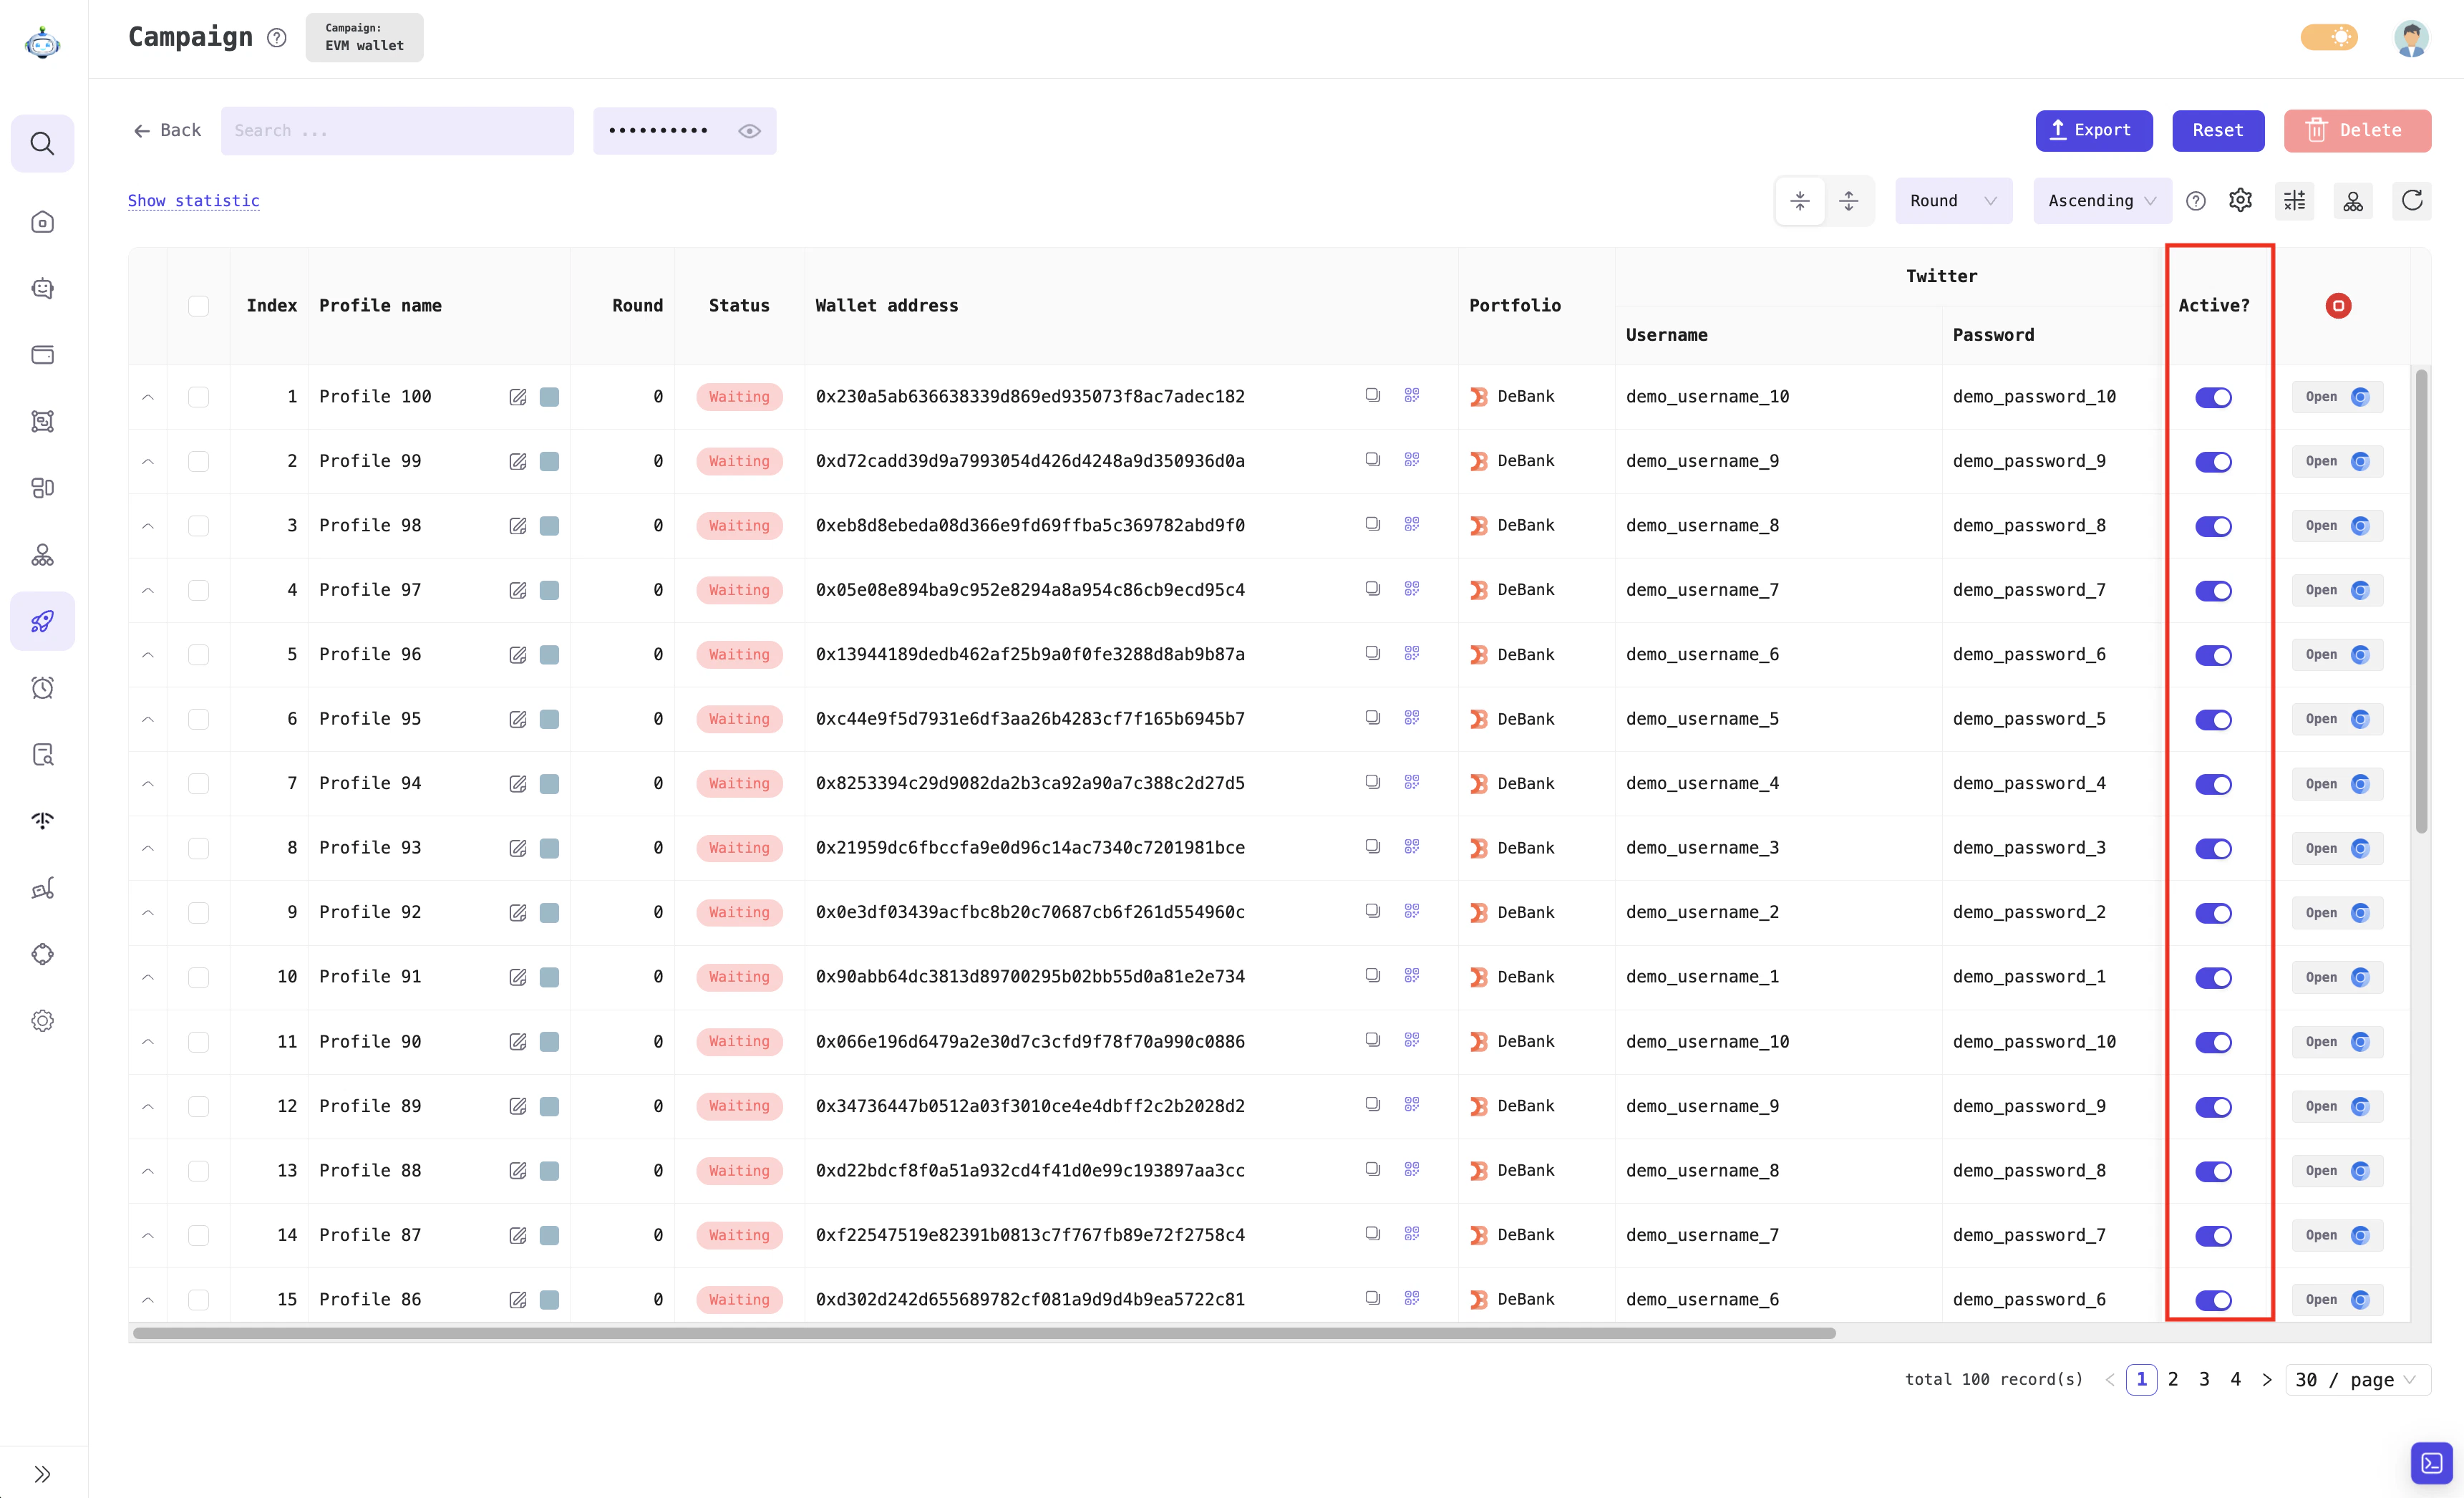The height and width of the screenshot is (1498, 2464).
Task: Open the home section in the sidebar
Action: coord(42,221)
